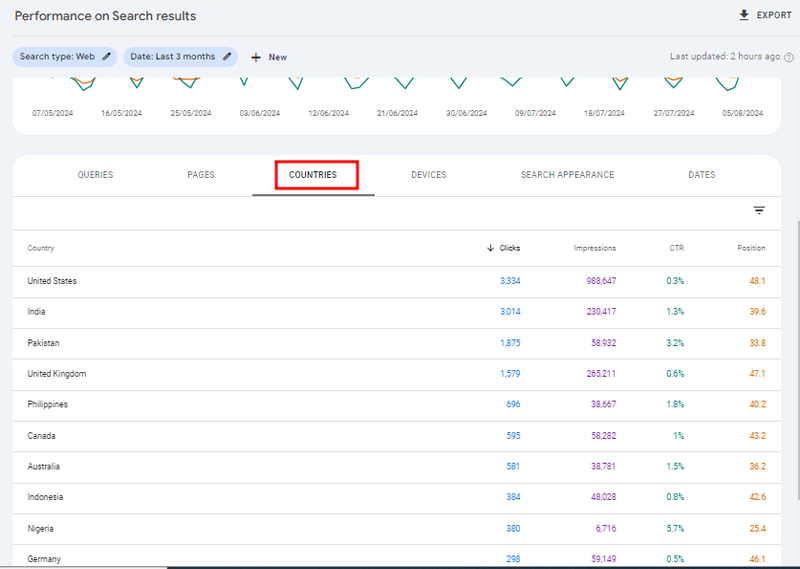
Task: Select the United Kingdom row
Action: coord(396,374)
